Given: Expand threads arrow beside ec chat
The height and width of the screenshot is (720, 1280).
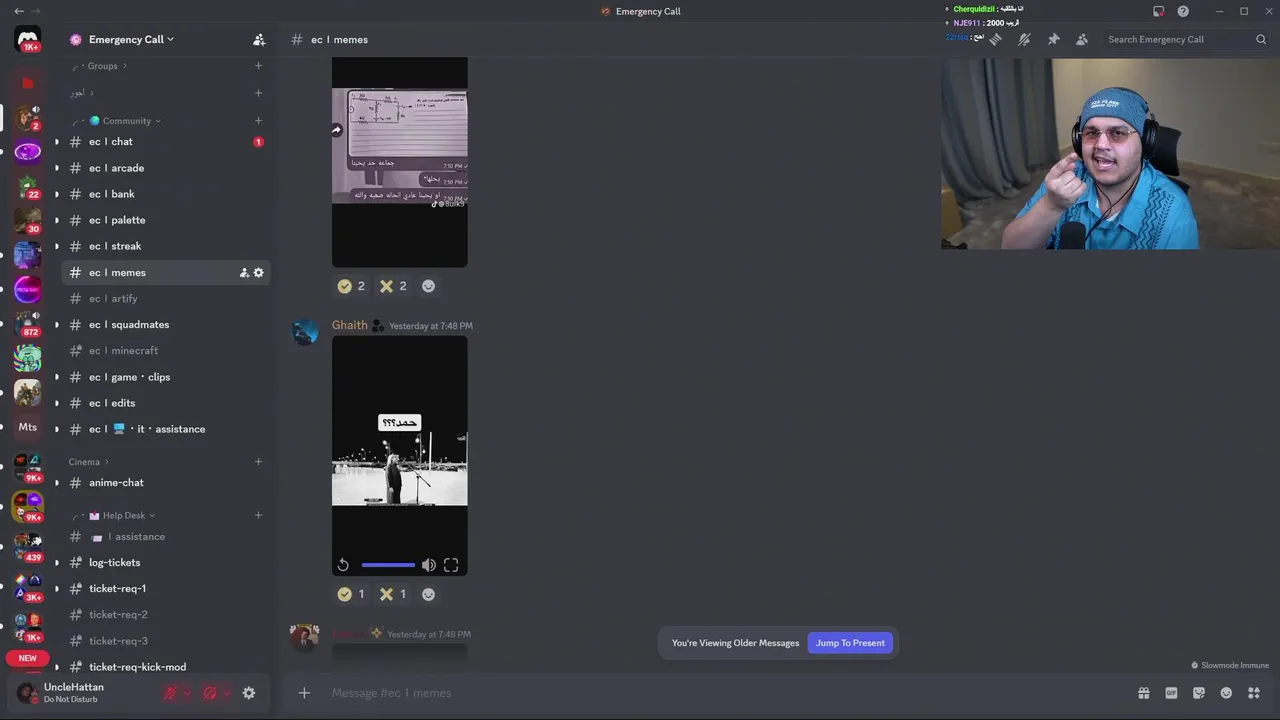Looking at the screenshot, I should pos(56,142).
